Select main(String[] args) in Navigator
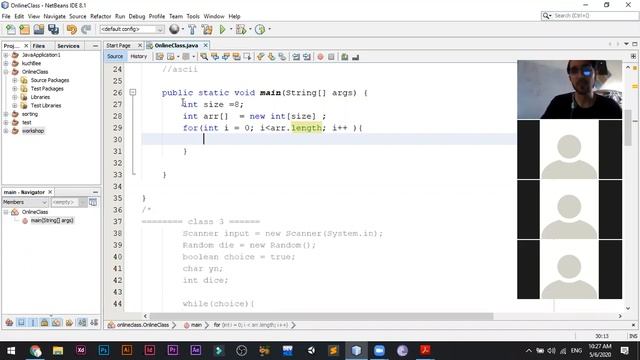640x360 pixels. [52, 220]
